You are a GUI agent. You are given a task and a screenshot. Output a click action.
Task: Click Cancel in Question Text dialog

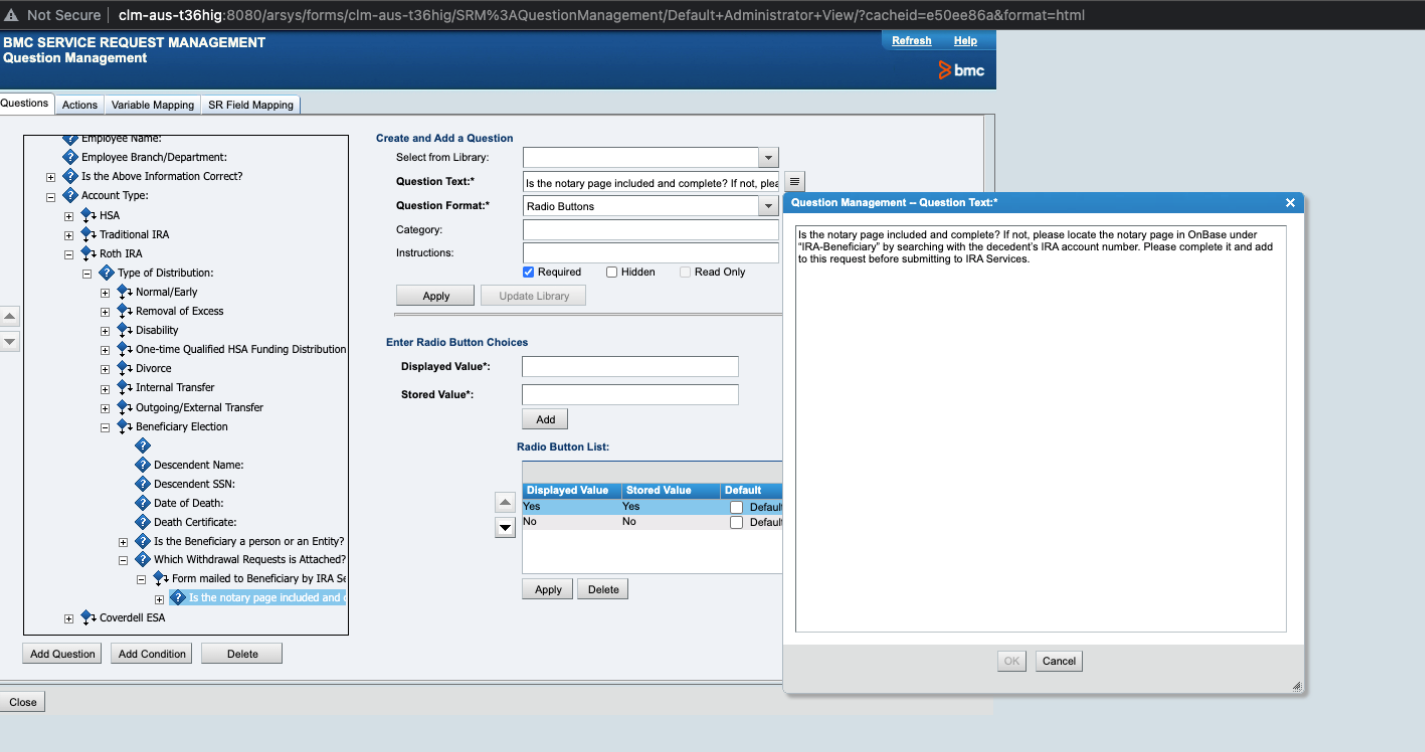click(x=1059, y=661)
